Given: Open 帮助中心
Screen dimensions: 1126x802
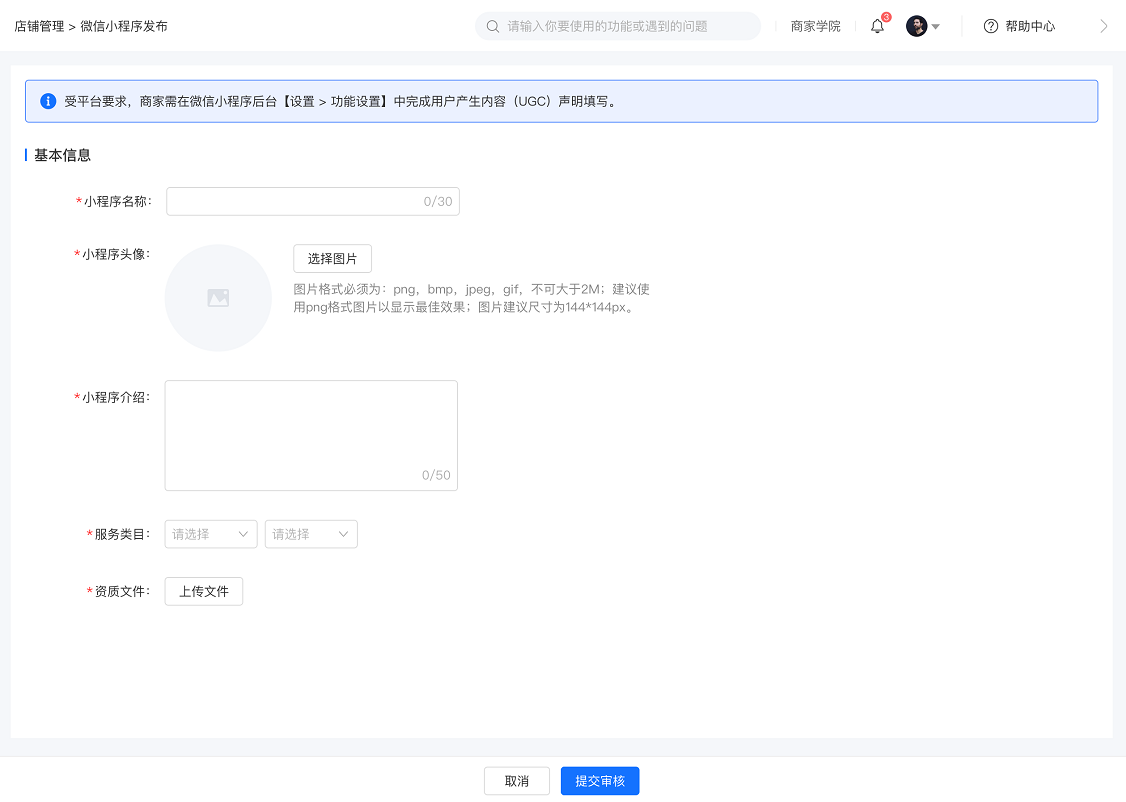Looking at the screenshot, I should 1030,27.
